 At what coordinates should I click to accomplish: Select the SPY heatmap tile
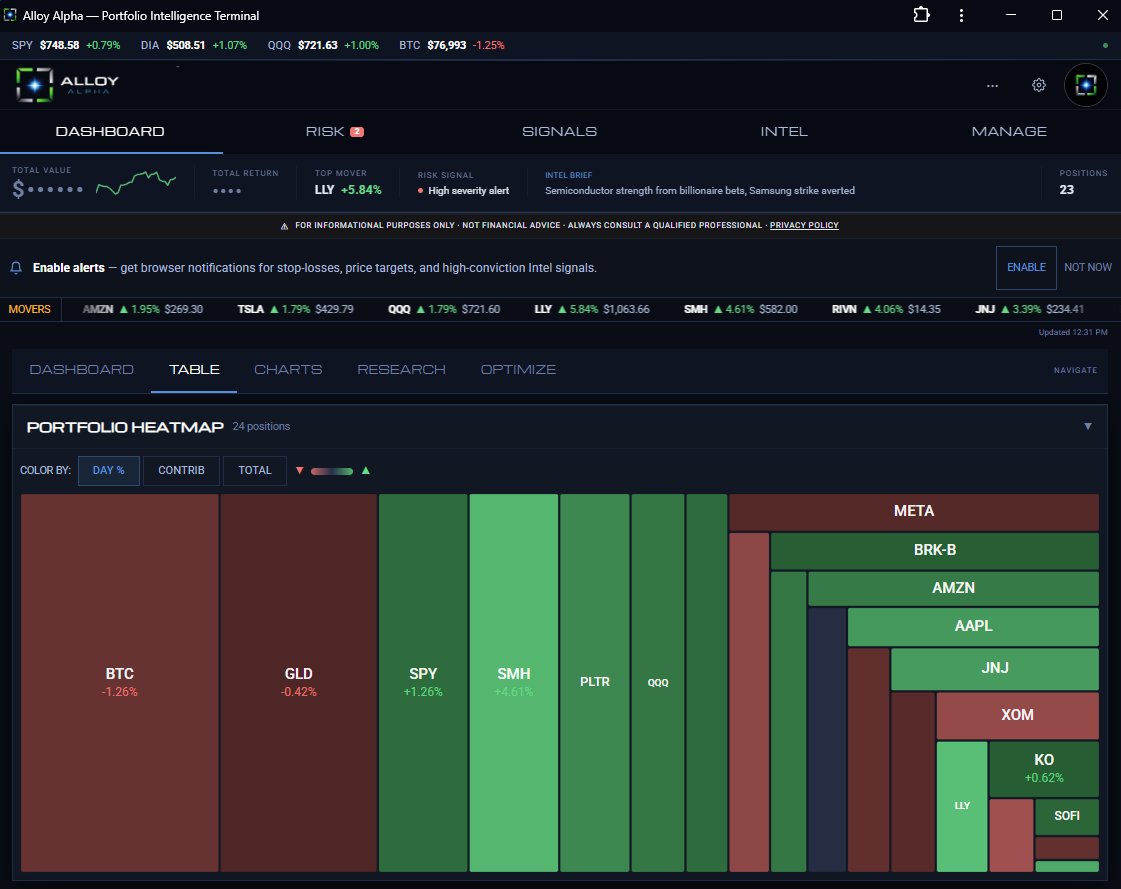click(423, 682)
